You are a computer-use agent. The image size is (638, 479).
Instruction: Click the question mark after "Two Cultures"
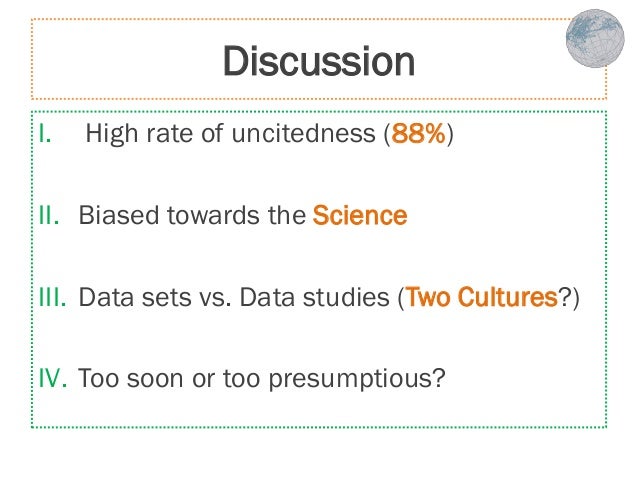(x=563, y=297)
